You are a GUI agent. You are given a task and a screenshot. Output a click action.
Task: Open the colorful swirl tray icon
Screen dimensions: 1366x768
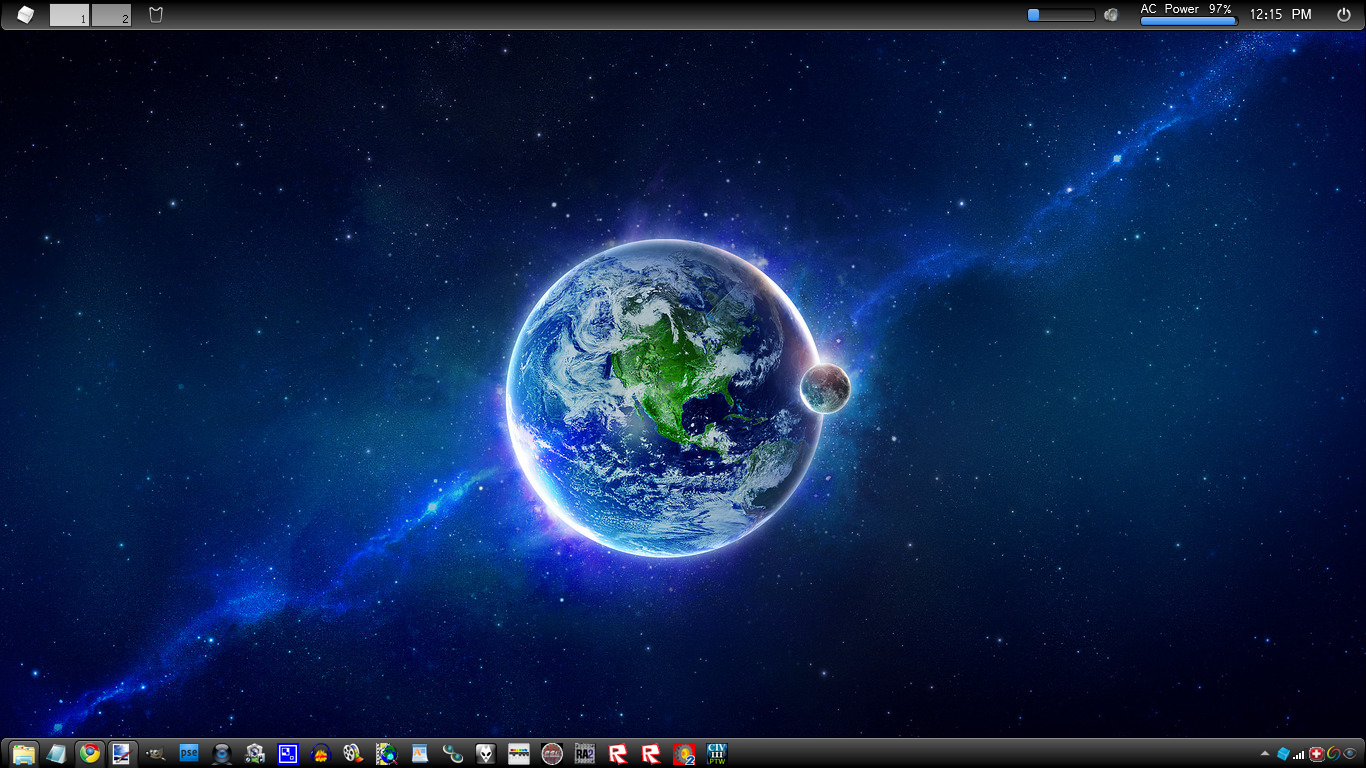click(x=1334, y=754)
